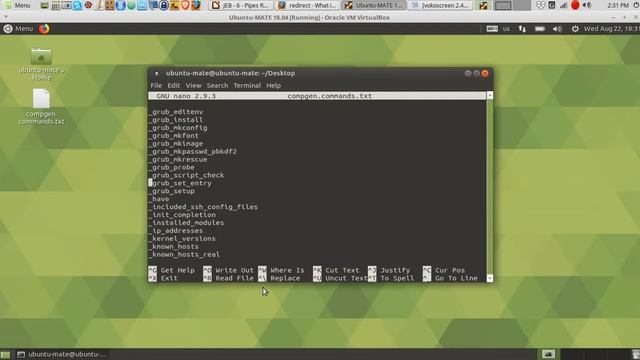Click nano's Cut Text shortcut label
This screenshot has width=640, height=360.
tap(342, 270)
